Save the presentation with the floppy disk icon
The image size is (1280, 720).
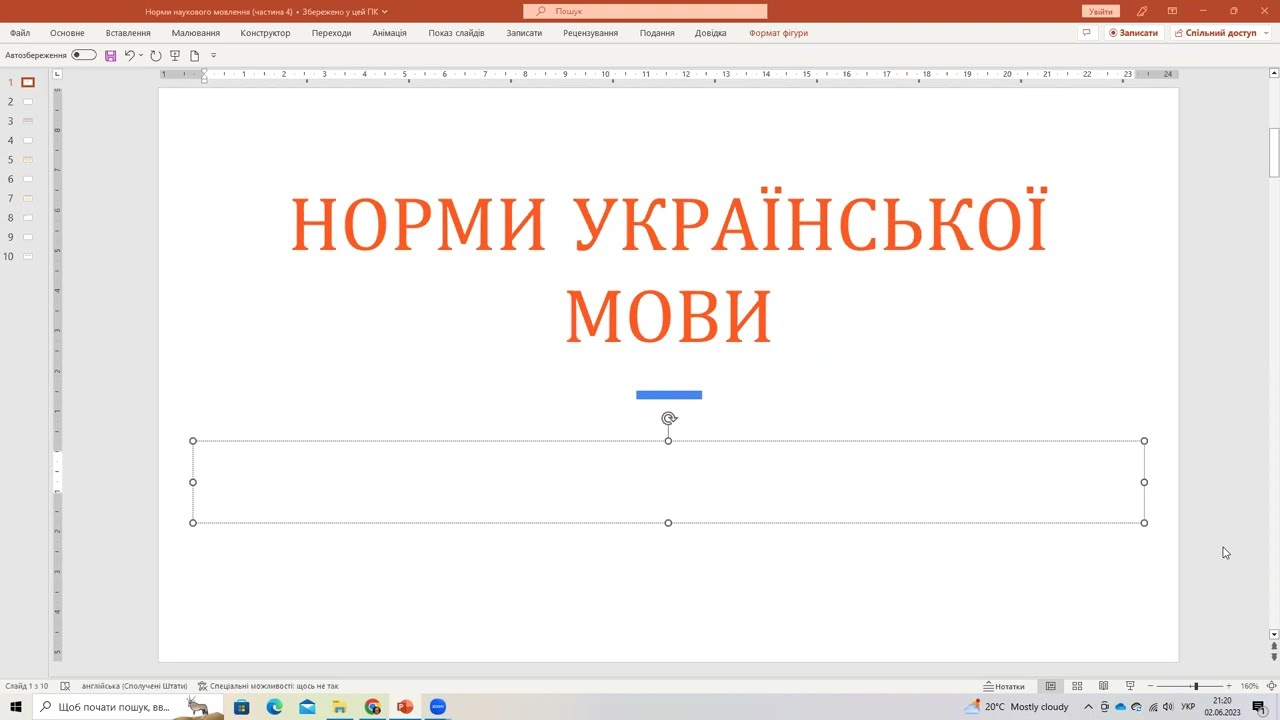(x=110, y=56)
